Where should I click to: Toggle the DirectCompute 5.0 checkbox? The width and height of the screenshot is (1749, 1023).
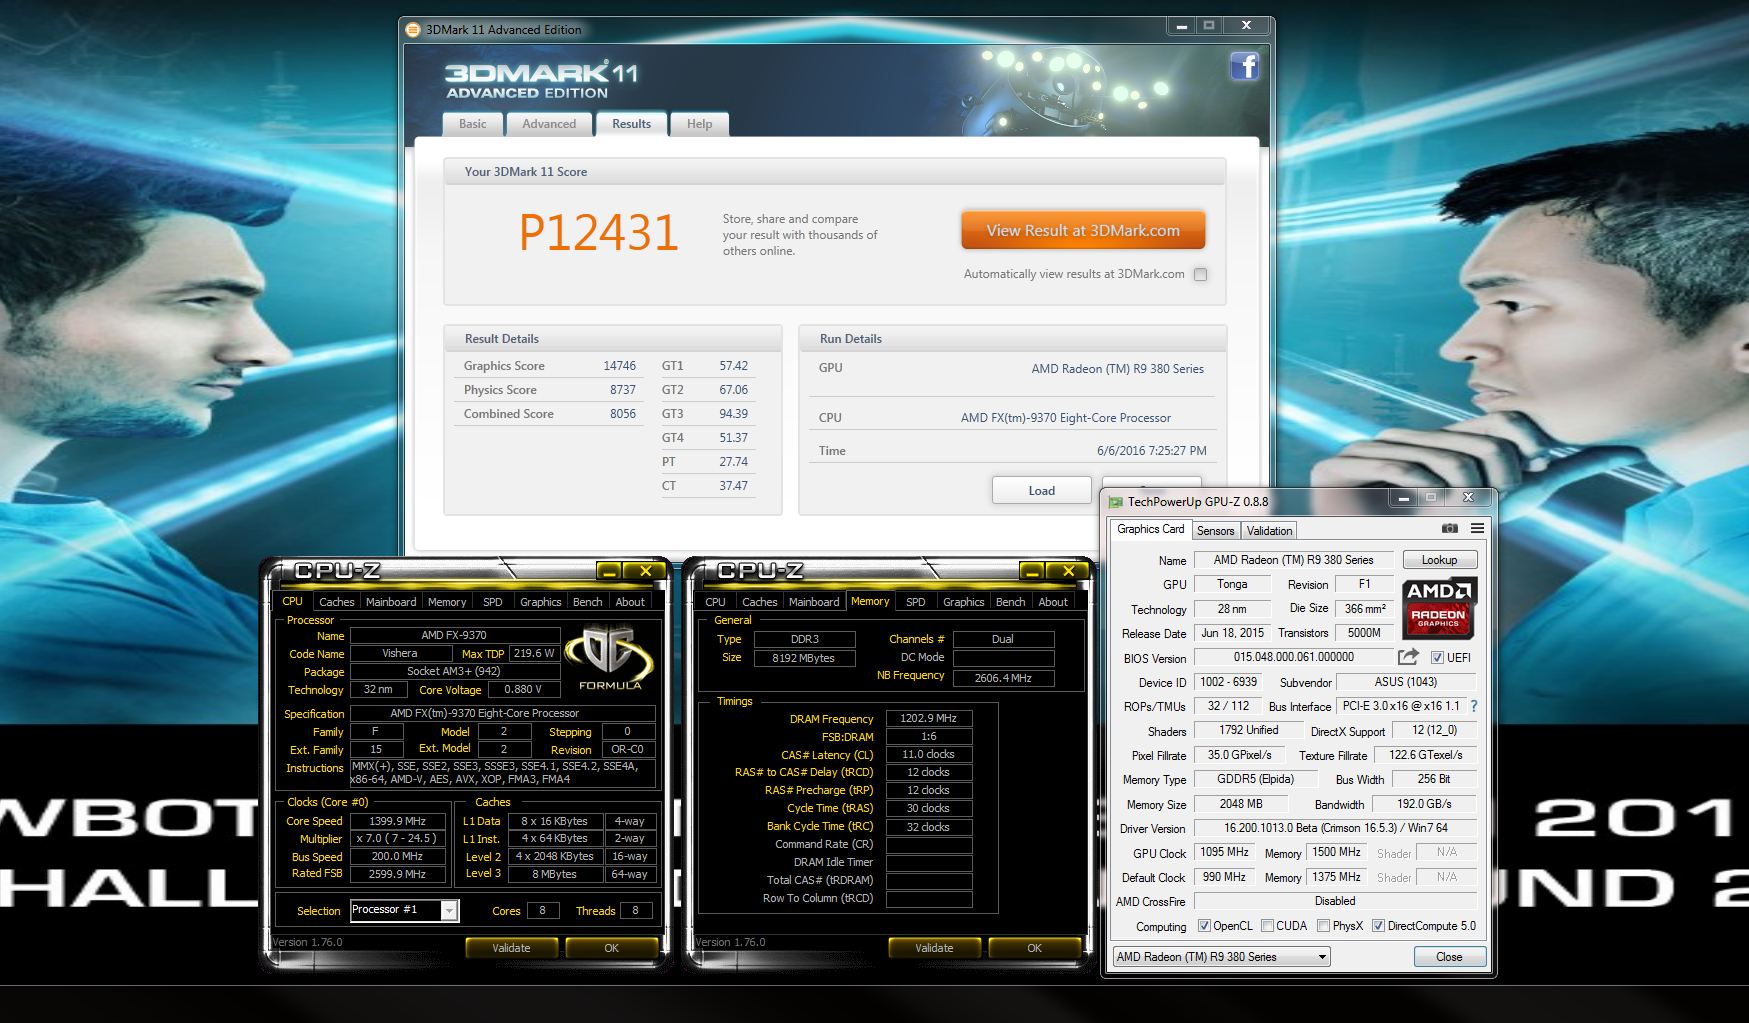pyautogui.click(x=1378, y=926)
